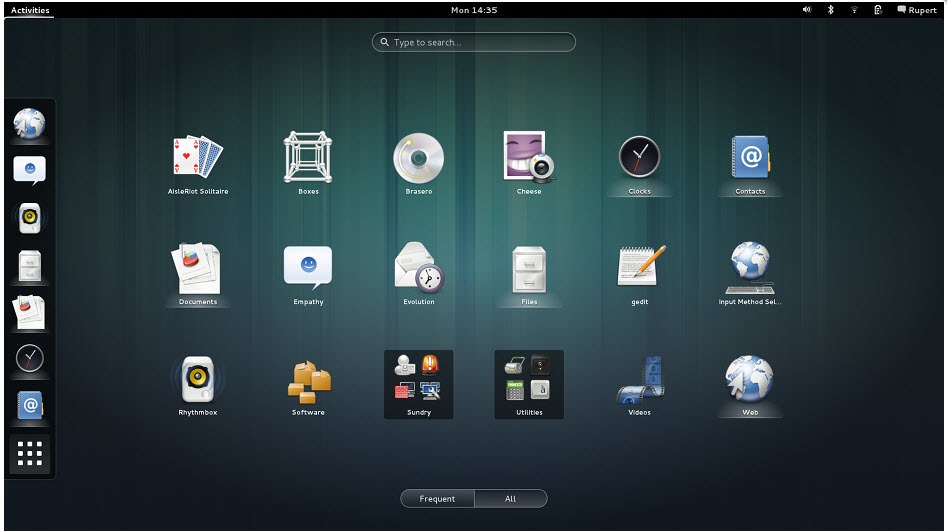The width and height of the screenshot is (947, 532).
Task: Open the Bluetooth status menu
Action: [830, 10]
